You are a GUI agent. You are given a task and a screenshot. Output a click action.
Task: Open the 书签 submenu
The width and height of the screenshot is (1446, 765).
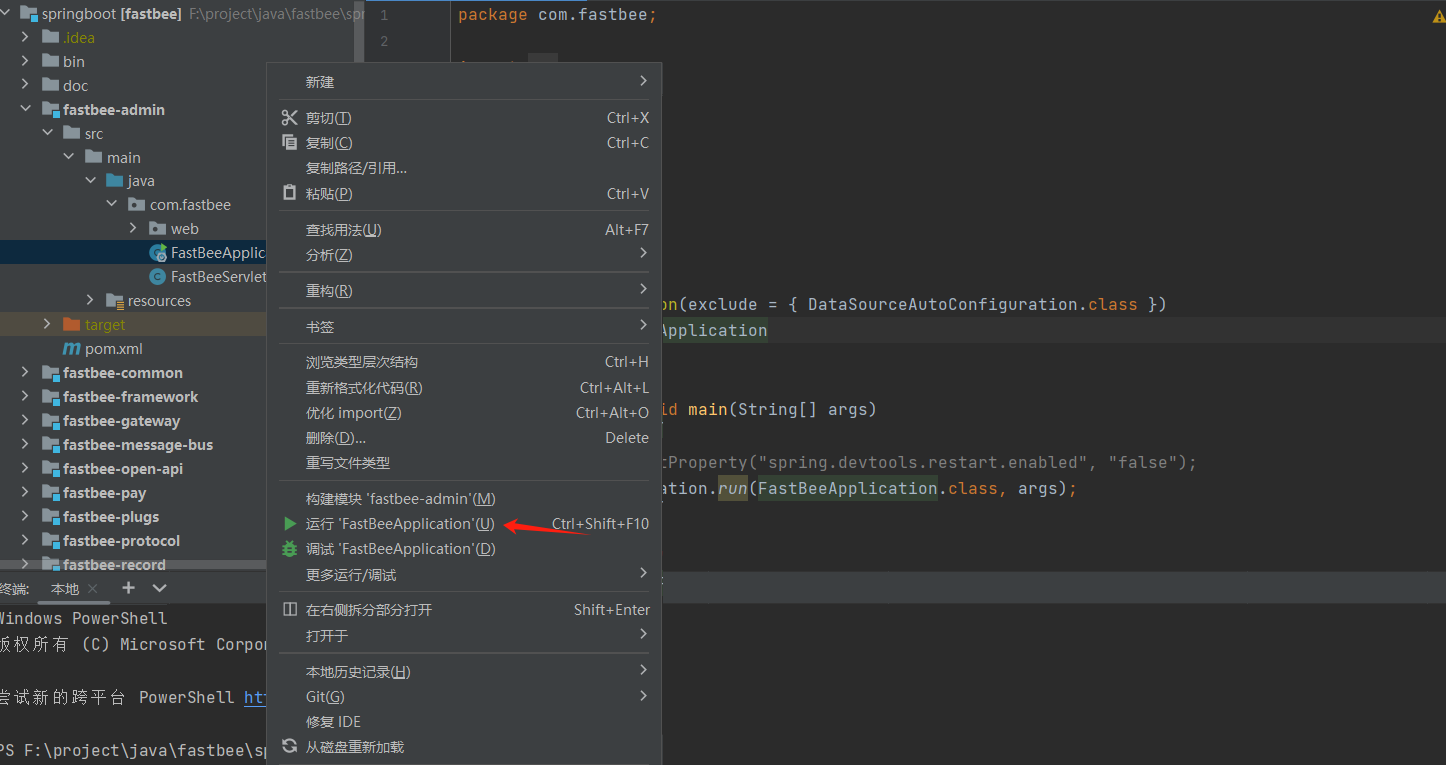click(464, 327)
